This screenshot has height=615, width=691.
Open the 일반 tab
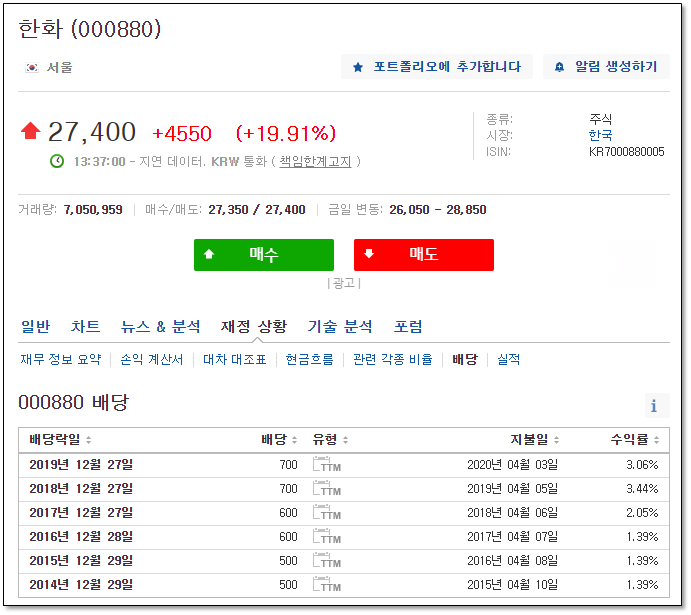[x=36, y=326]
